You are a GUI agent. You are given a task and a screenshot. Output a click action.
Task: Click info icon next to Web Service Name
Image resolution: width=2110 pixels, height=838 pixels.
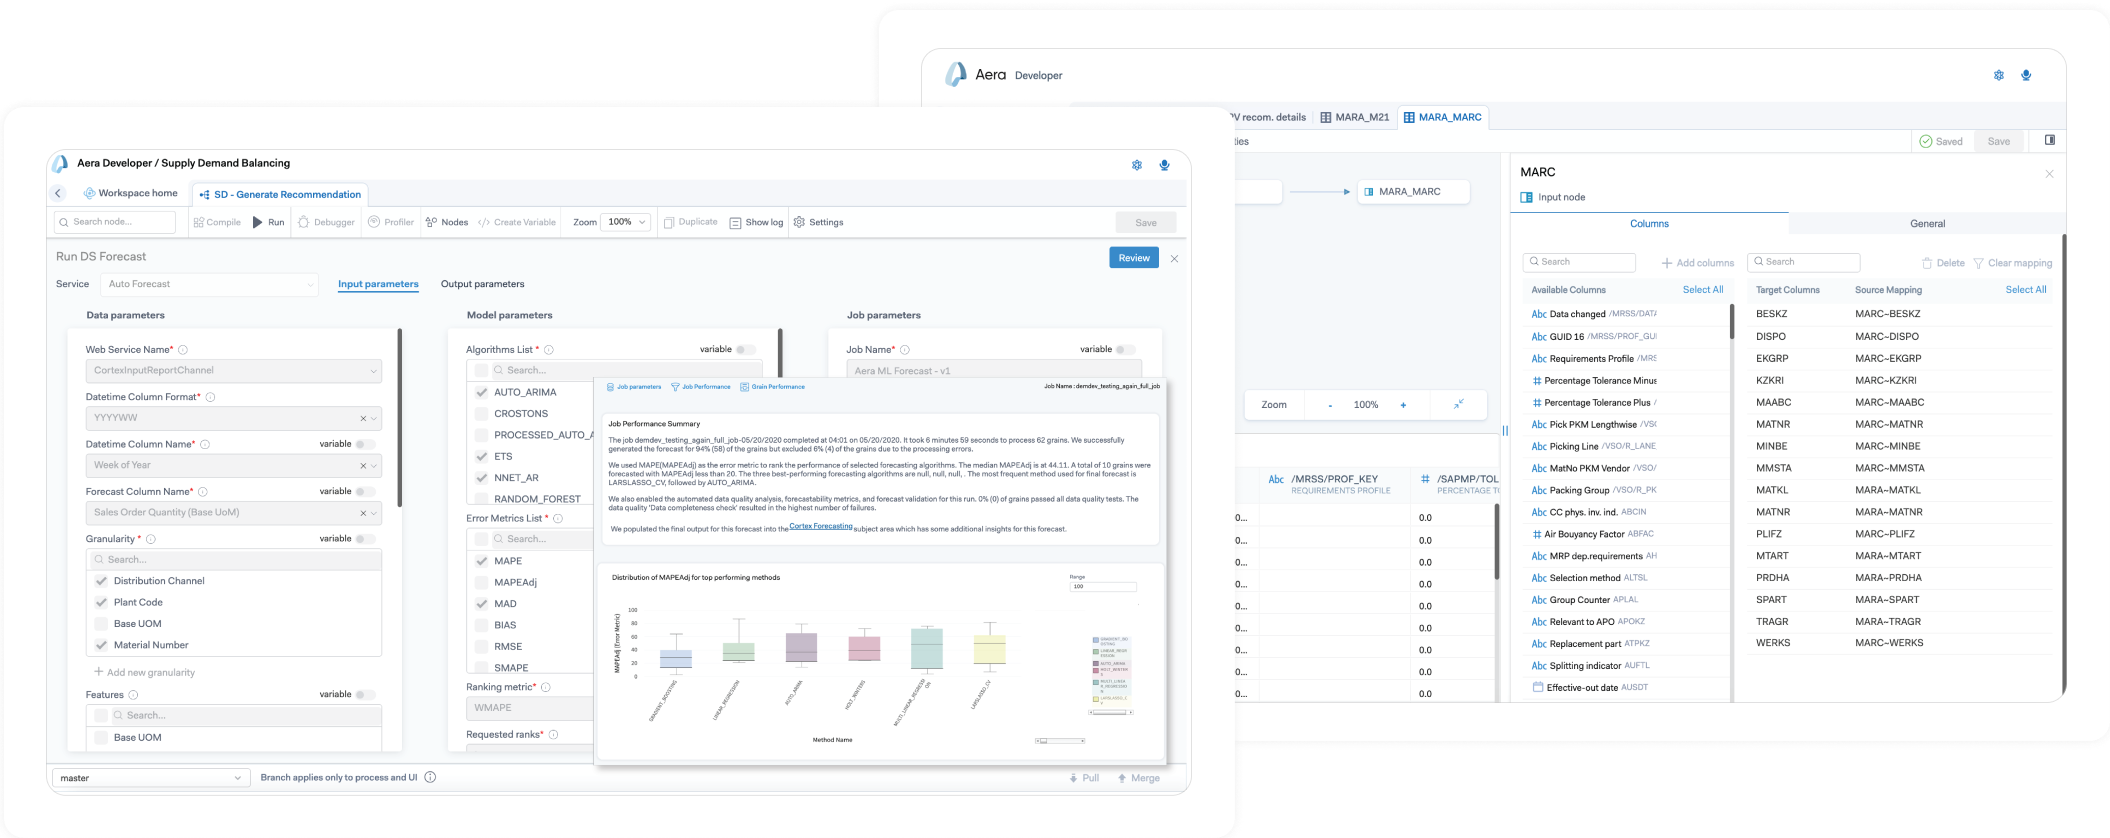coord(183,350)
